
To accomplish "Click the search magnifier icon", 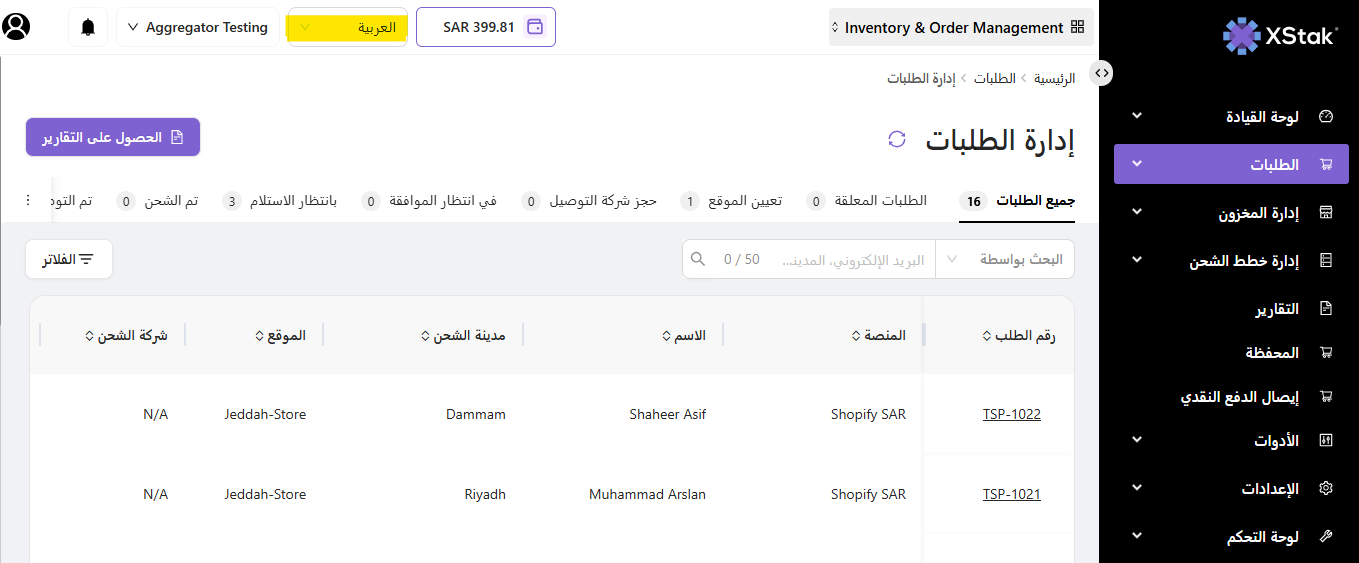I will coord(698,259).
